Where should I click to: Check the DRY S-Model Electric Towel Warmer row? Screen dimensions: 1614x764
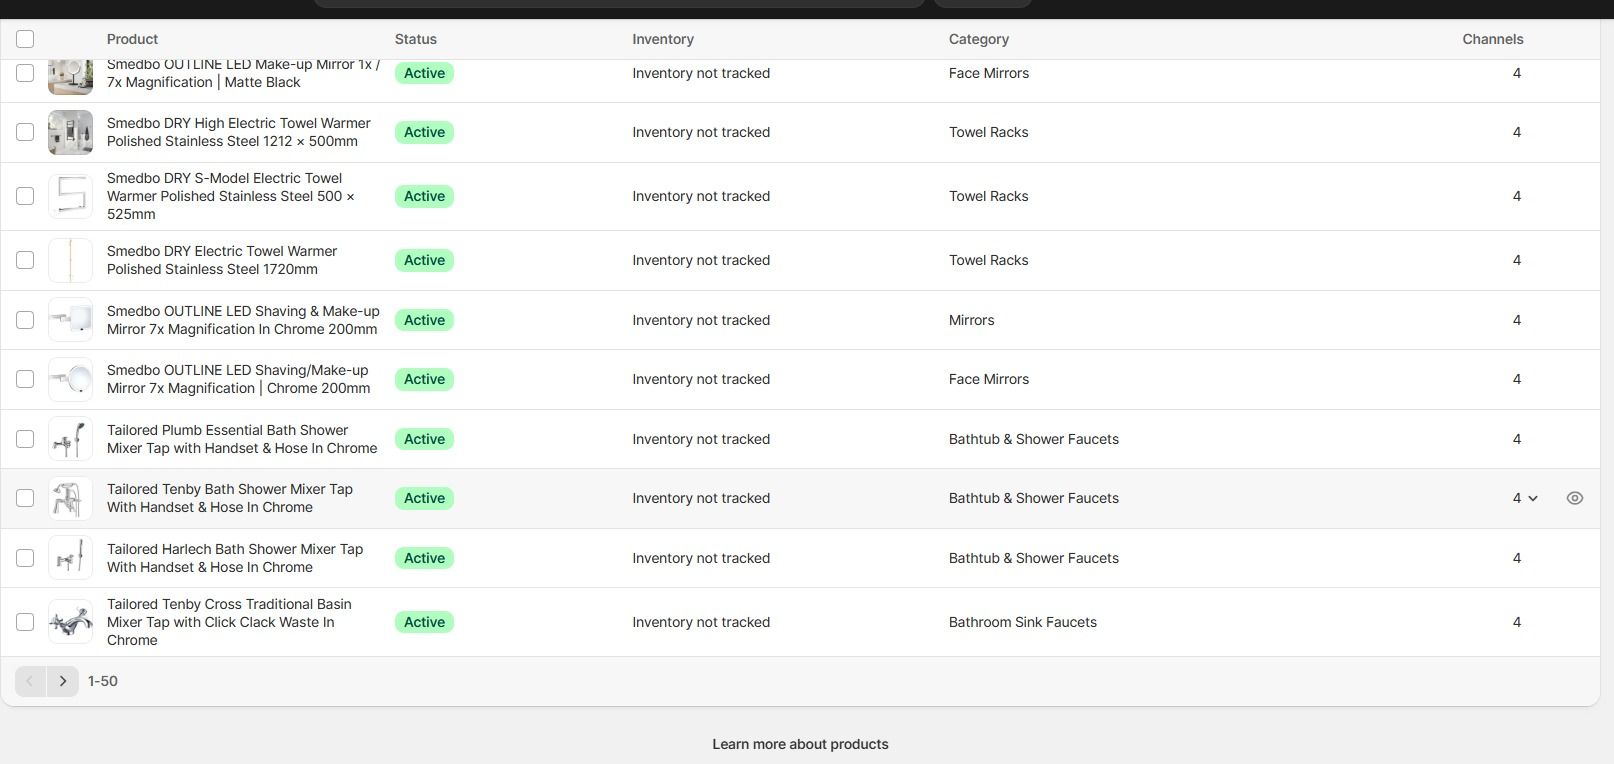pos(25,196)
